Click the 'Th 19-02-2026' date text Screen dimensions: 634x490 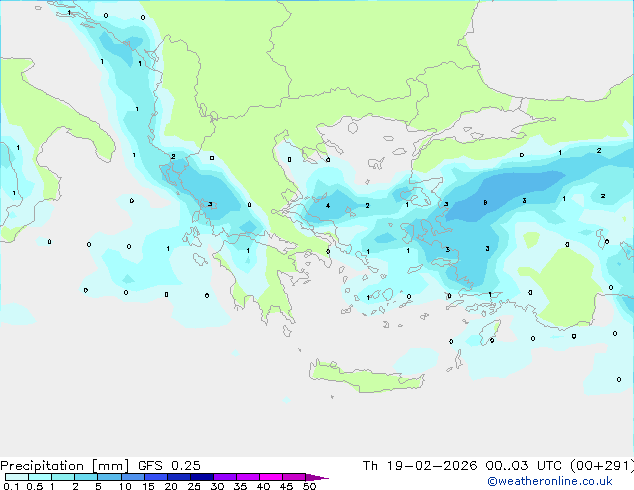[x=420, y=466]
